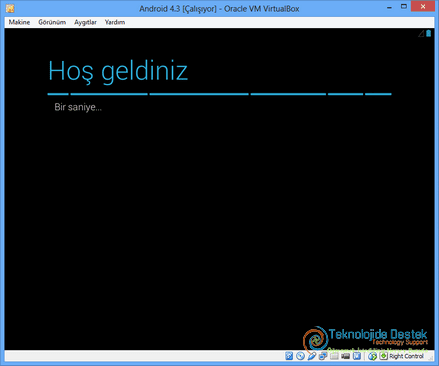This screenshot has width=439, height=366.
Task: Click the USB devices status icon
Action: 312,356
